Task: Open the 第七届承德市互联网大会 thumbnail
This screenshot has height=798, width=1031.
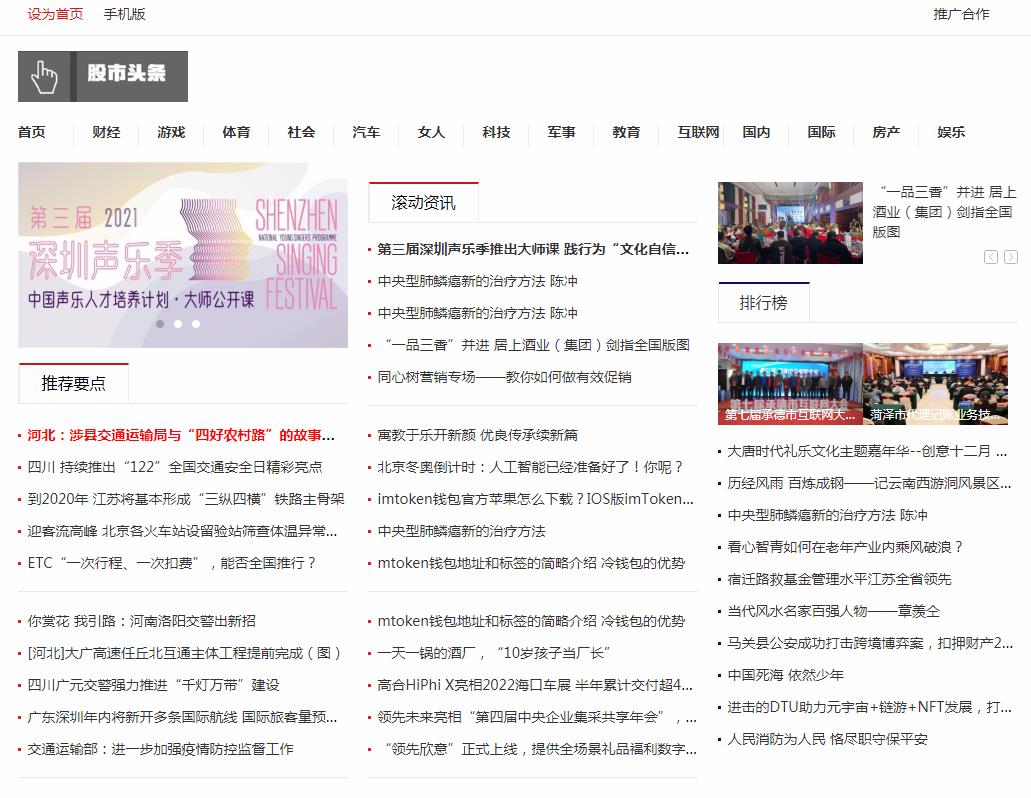Action: pyautogui.click(x=790, y=383)
